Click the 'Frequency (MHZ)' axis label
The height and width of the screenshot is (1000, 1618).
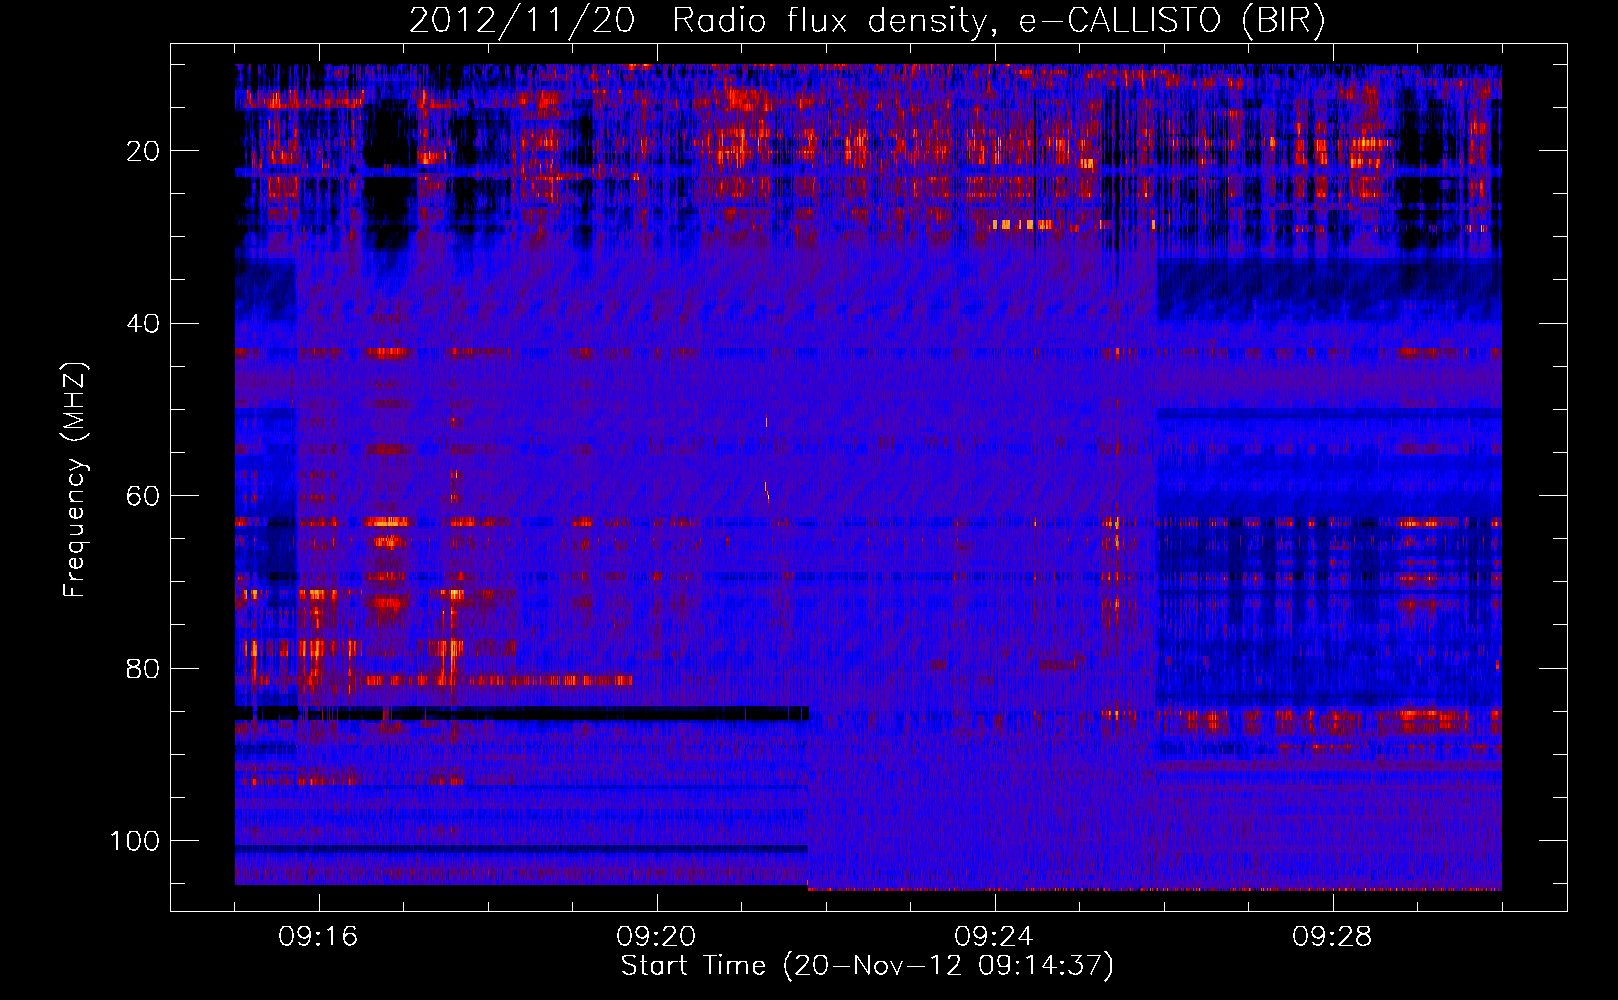[75, 479]
